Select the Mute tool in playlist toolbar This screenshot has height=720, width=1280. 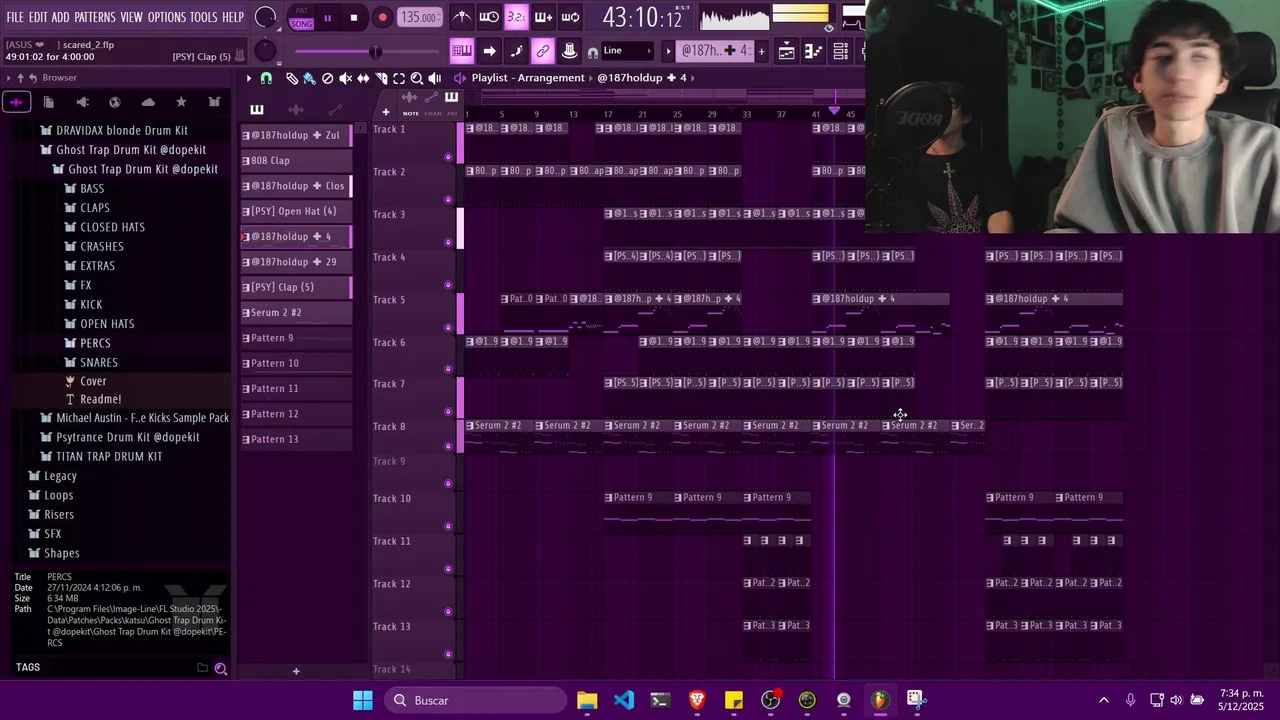click(345, 78)
